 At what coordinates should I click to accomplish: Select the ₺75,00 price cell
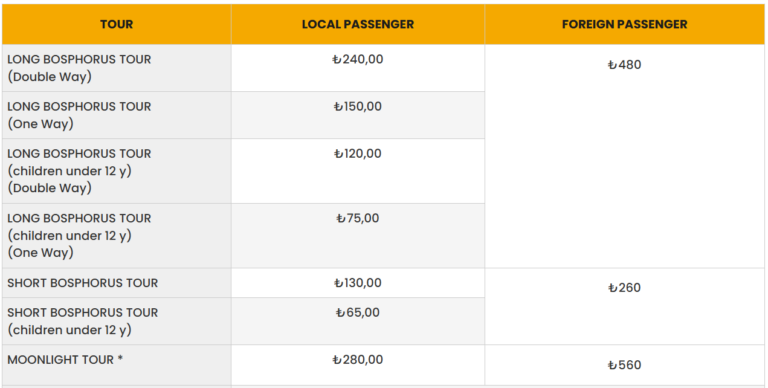(358, 236)
